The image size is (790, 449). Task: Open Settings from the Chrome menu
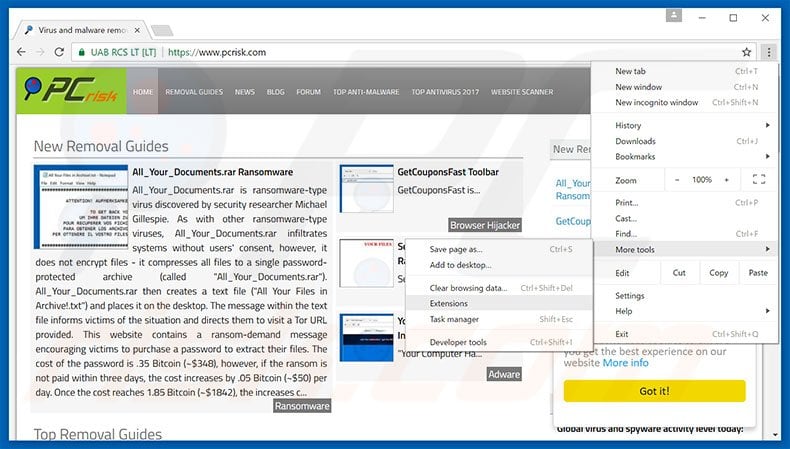click(686, 295)
